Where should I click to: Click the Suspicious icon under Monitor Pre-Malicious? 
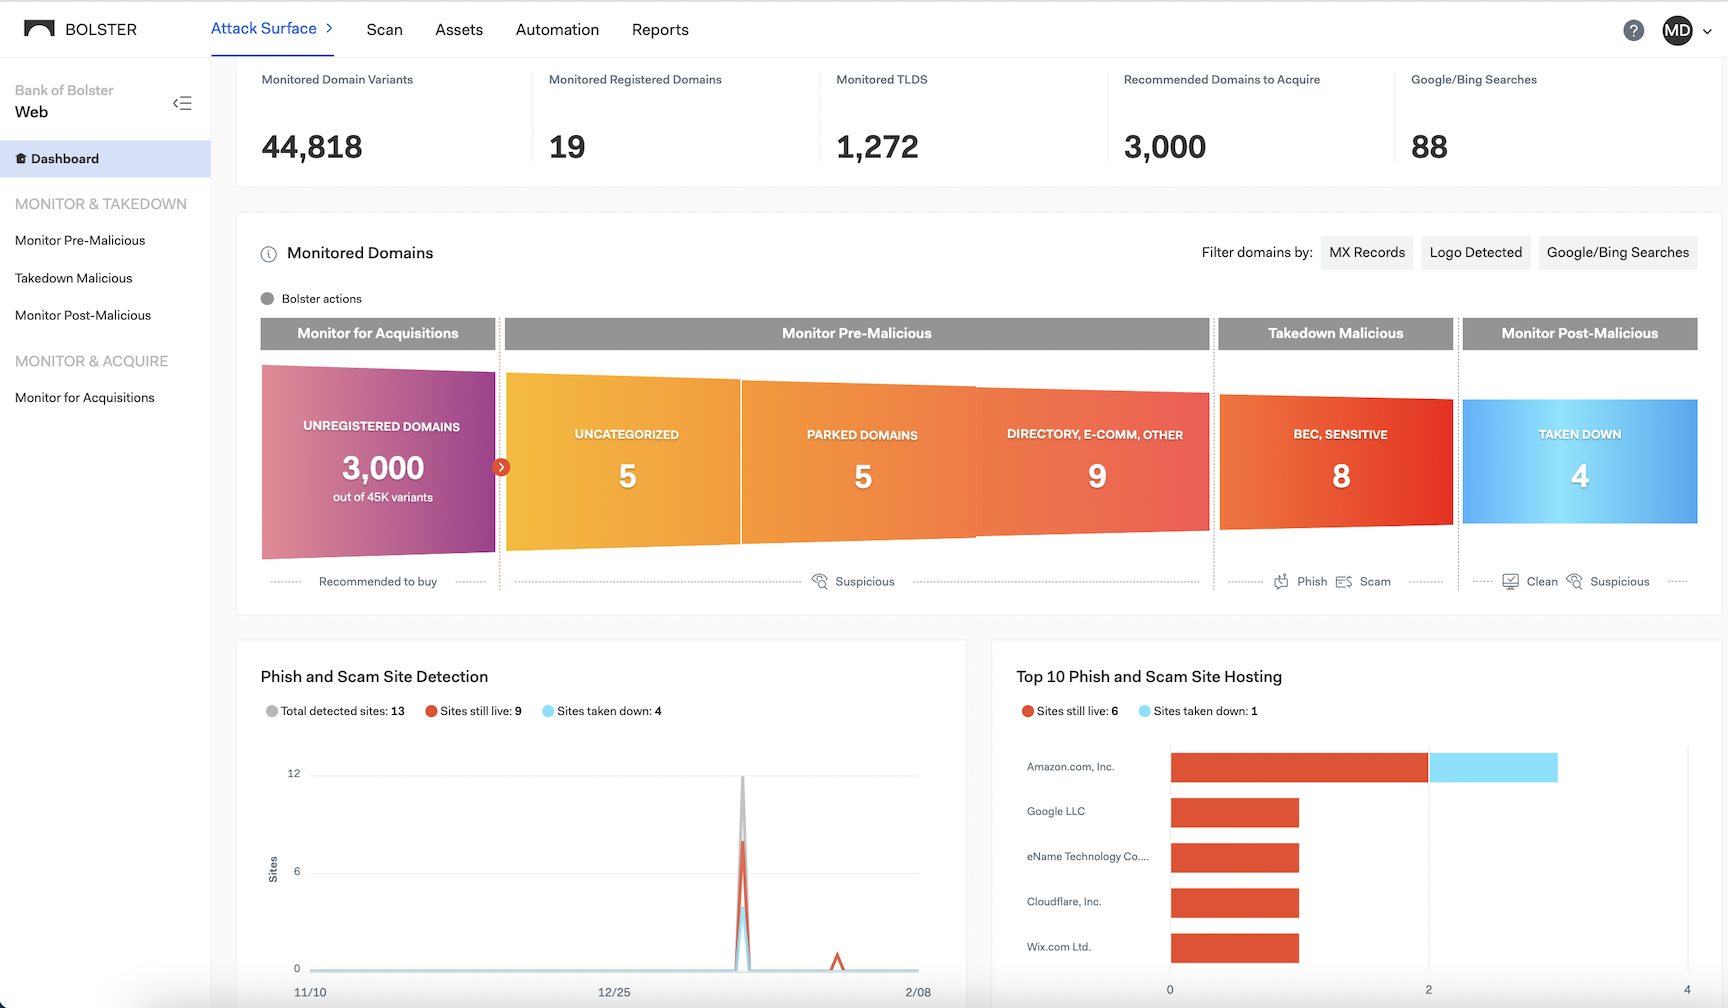click(x=820, y=582)
